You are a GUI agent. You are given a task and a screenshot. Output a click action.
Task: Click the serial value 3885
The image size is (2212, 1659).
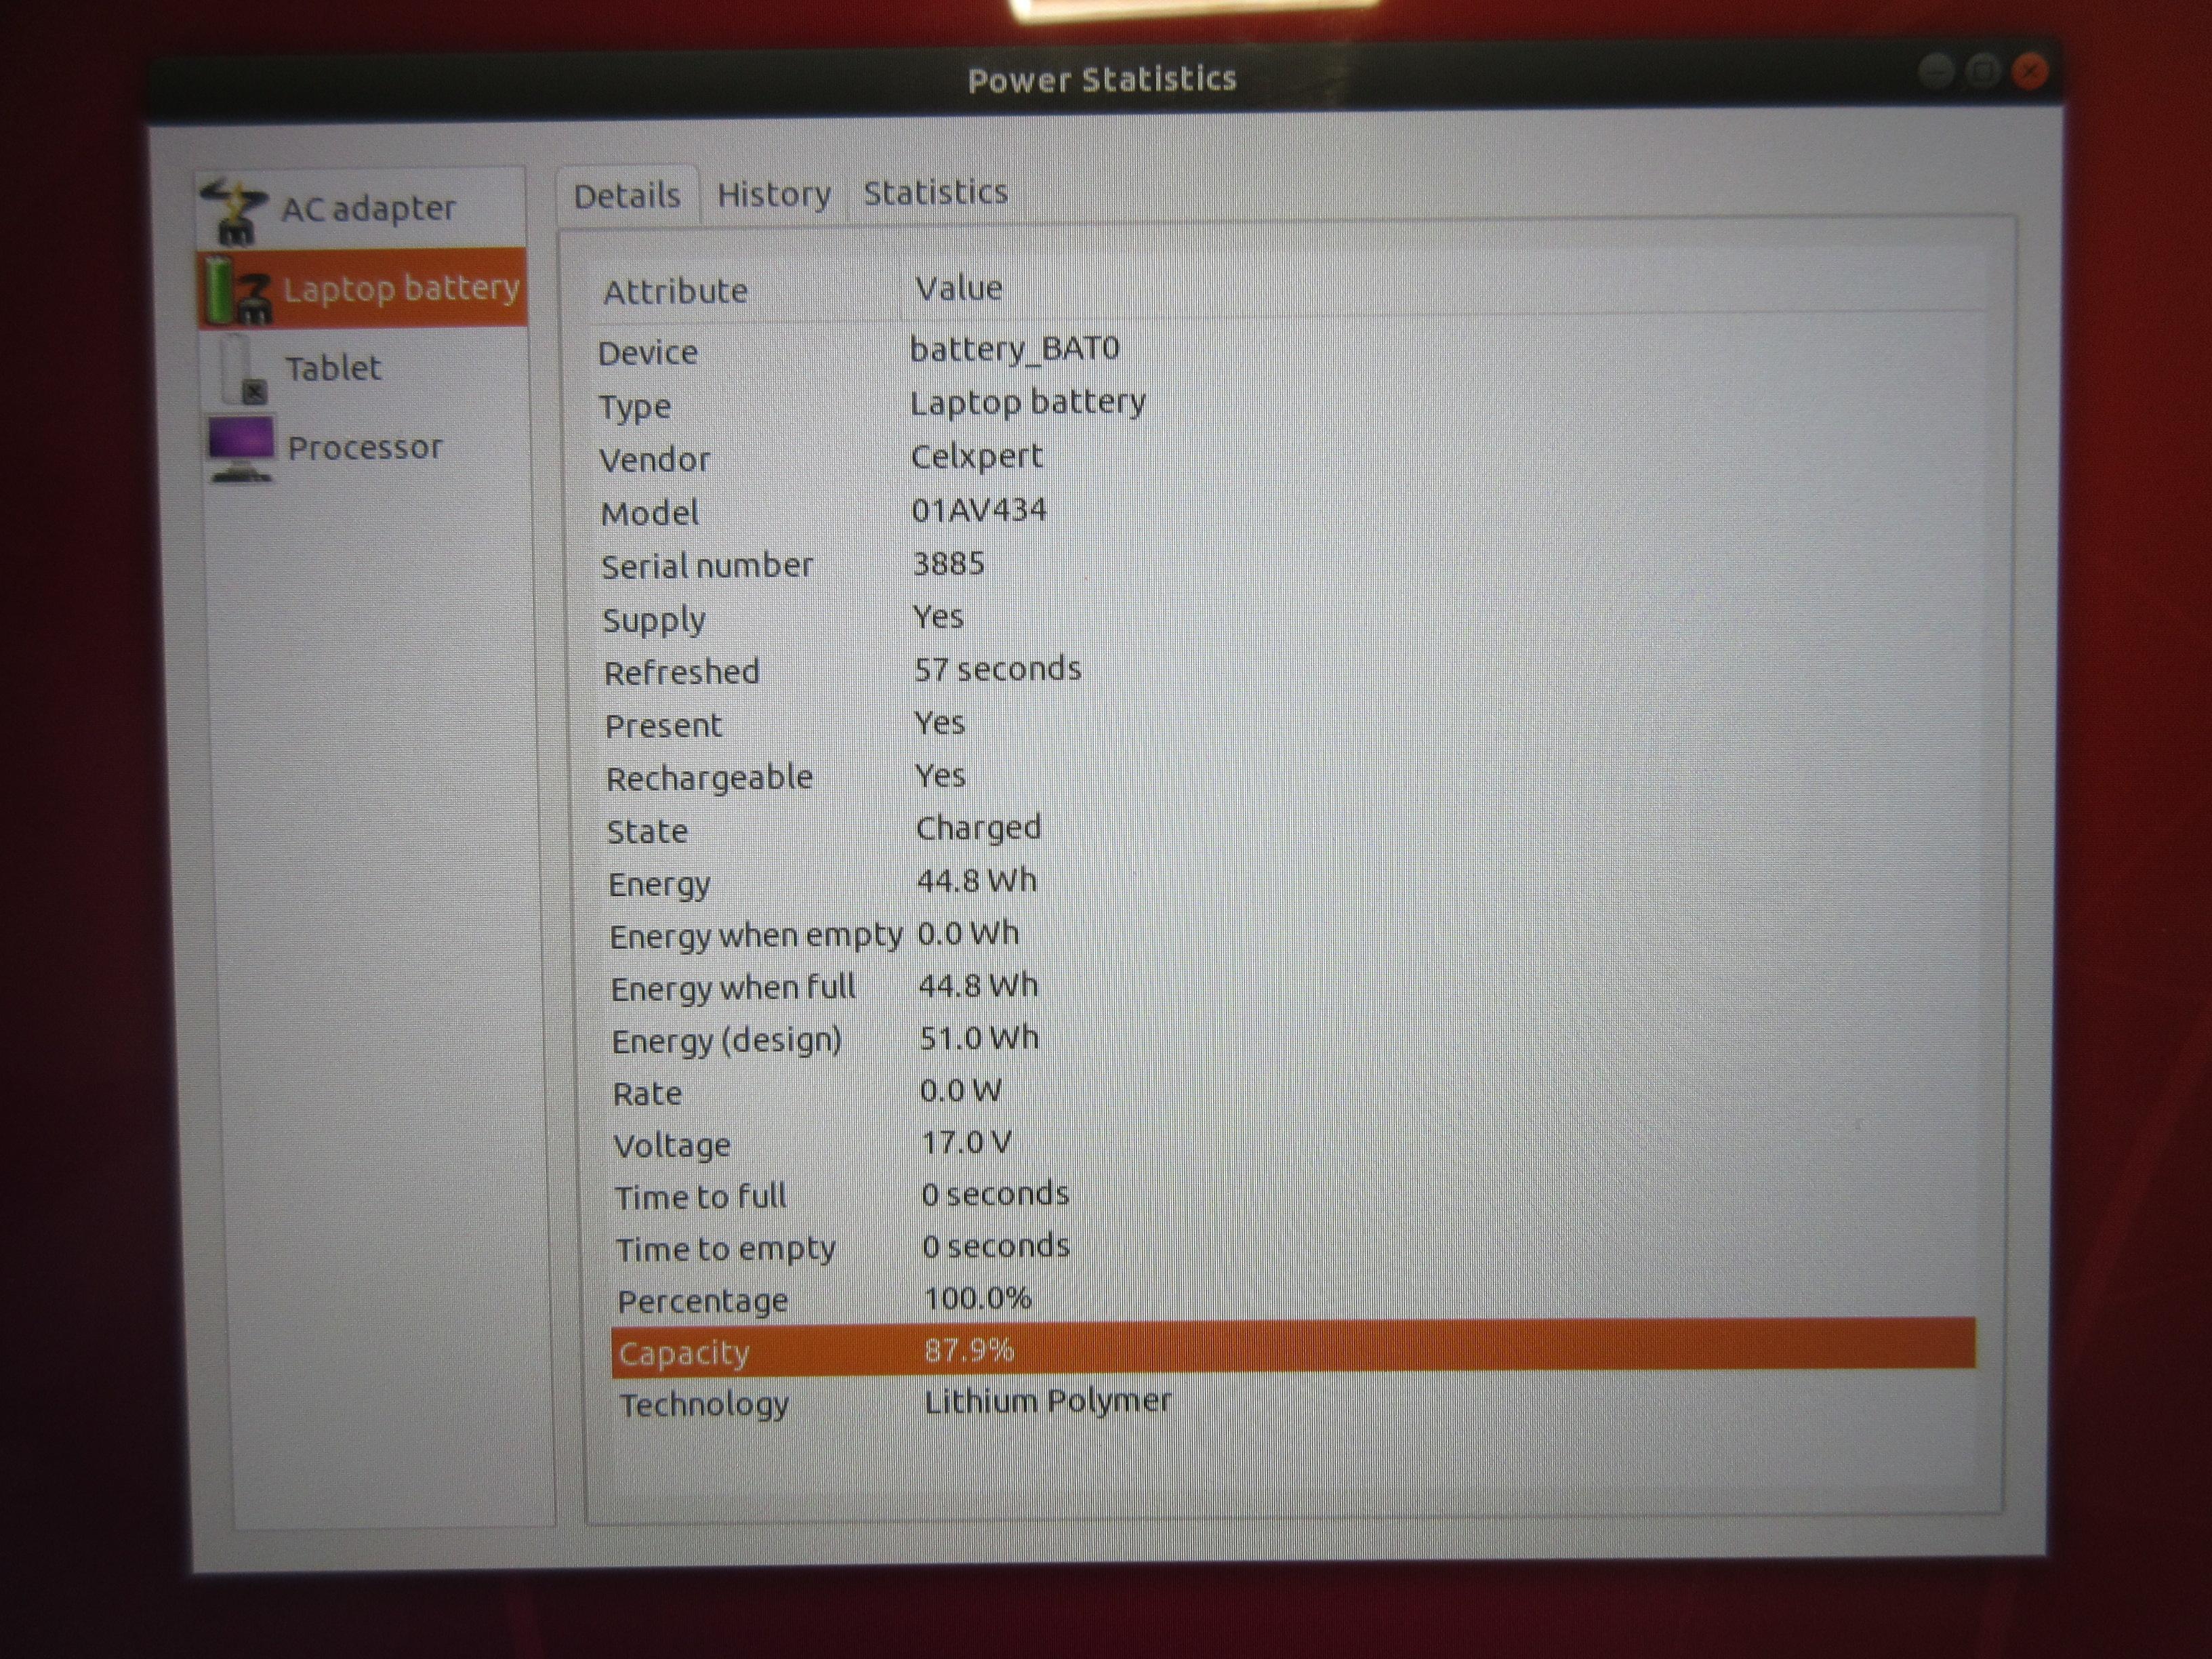[x=949, y=563]
